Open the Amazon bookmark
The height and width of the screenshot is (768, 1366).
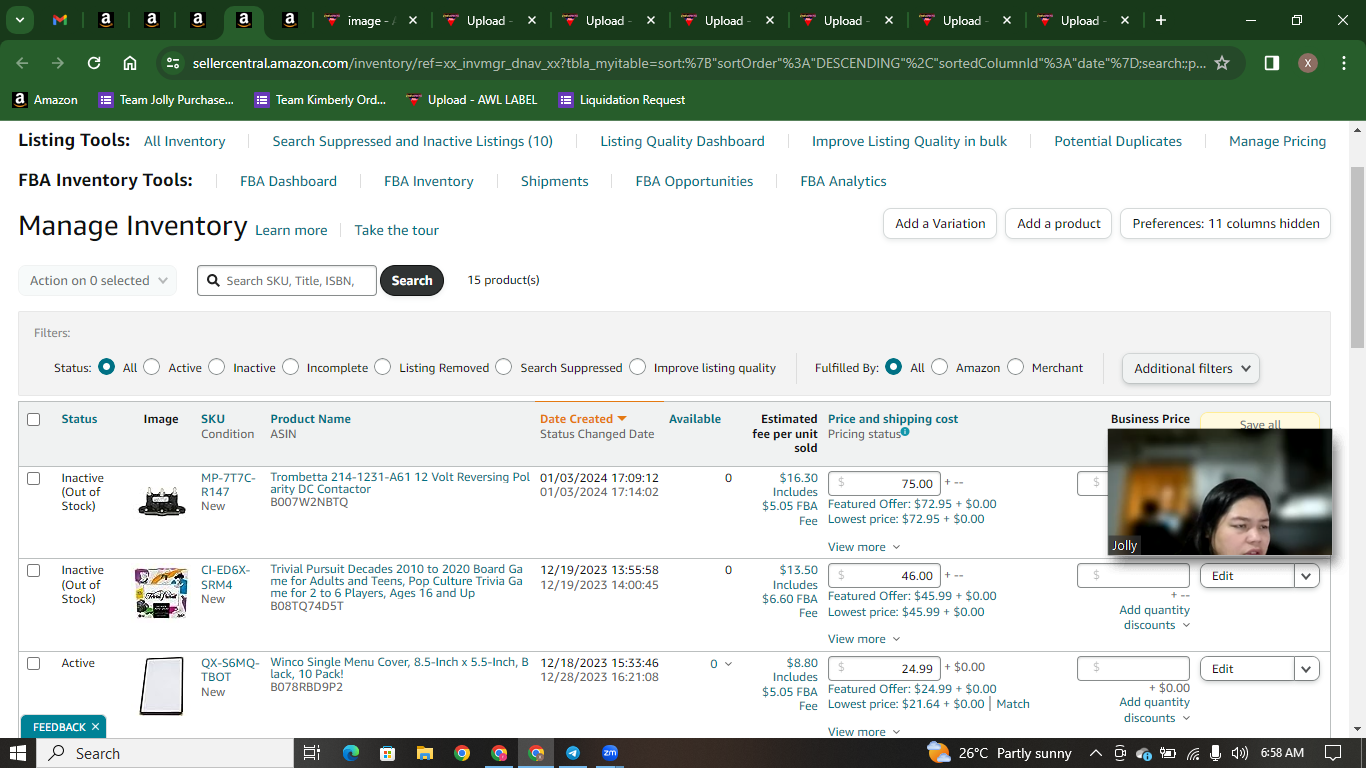45,100
